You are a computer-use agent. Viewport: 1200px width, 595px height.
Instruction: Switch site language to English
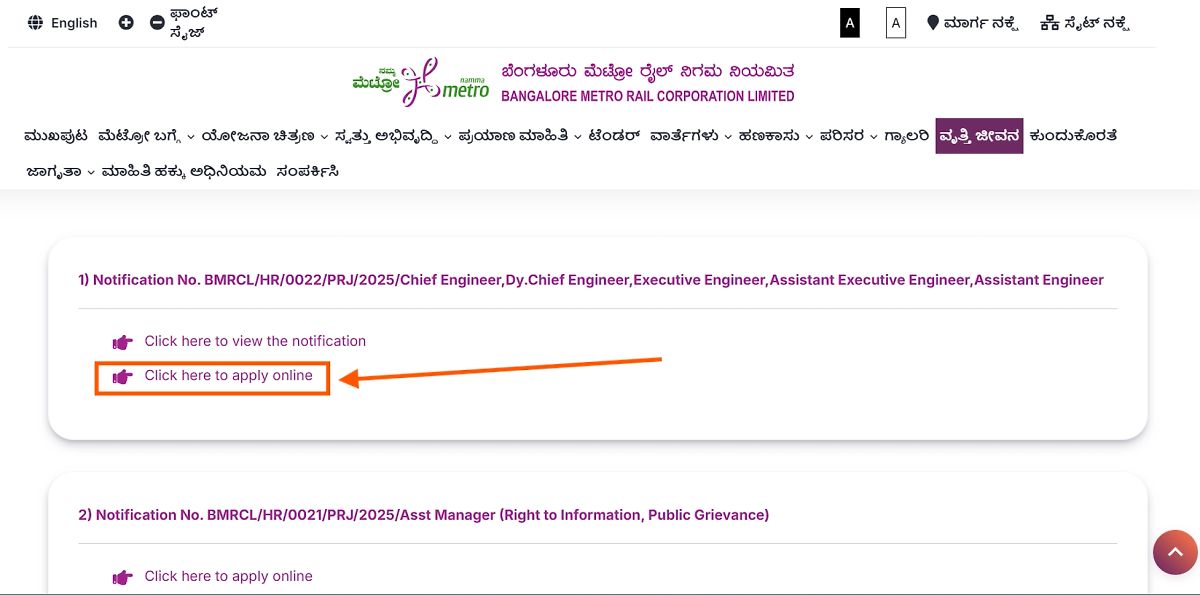pyautogui.click(x=74, y=23)
